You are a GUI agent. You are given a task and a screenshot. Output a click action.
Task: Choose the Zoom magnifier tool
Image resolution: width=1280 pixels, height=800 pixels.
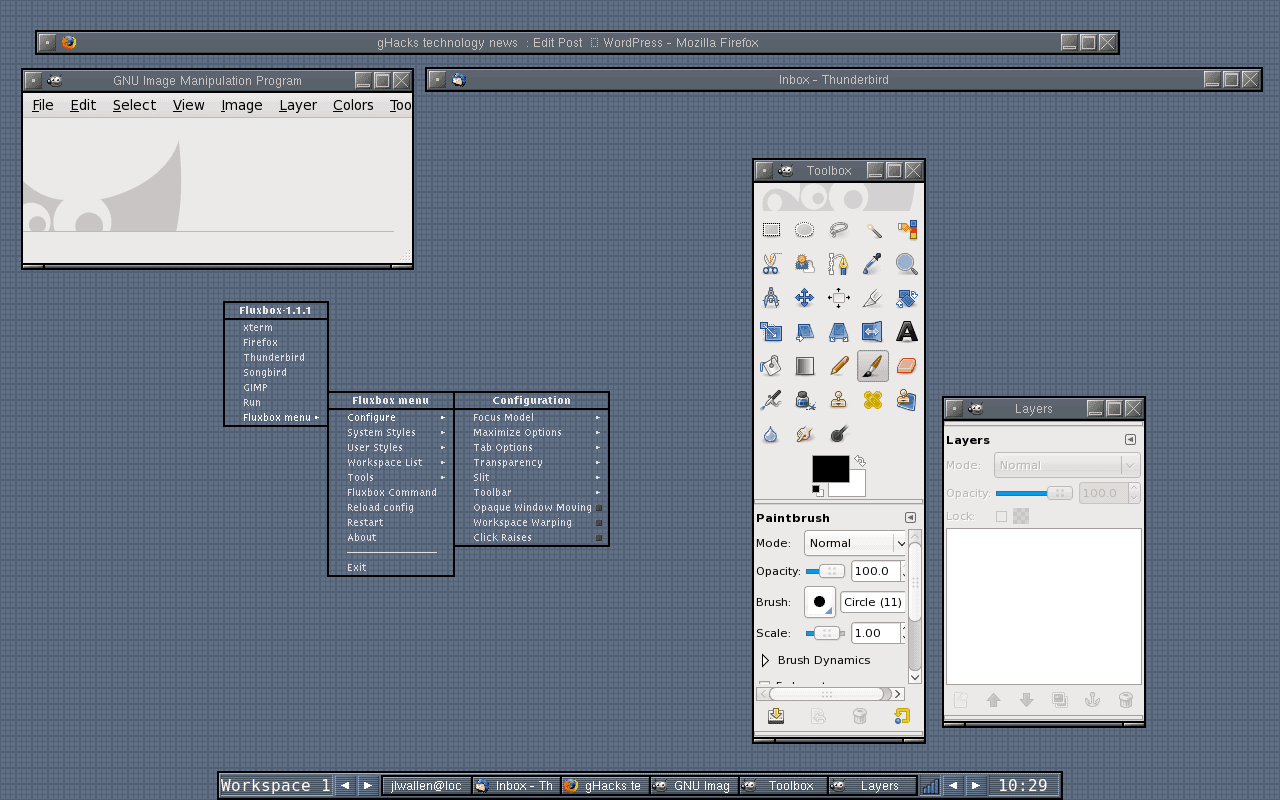pyautogui.click(x=907, y=264)
